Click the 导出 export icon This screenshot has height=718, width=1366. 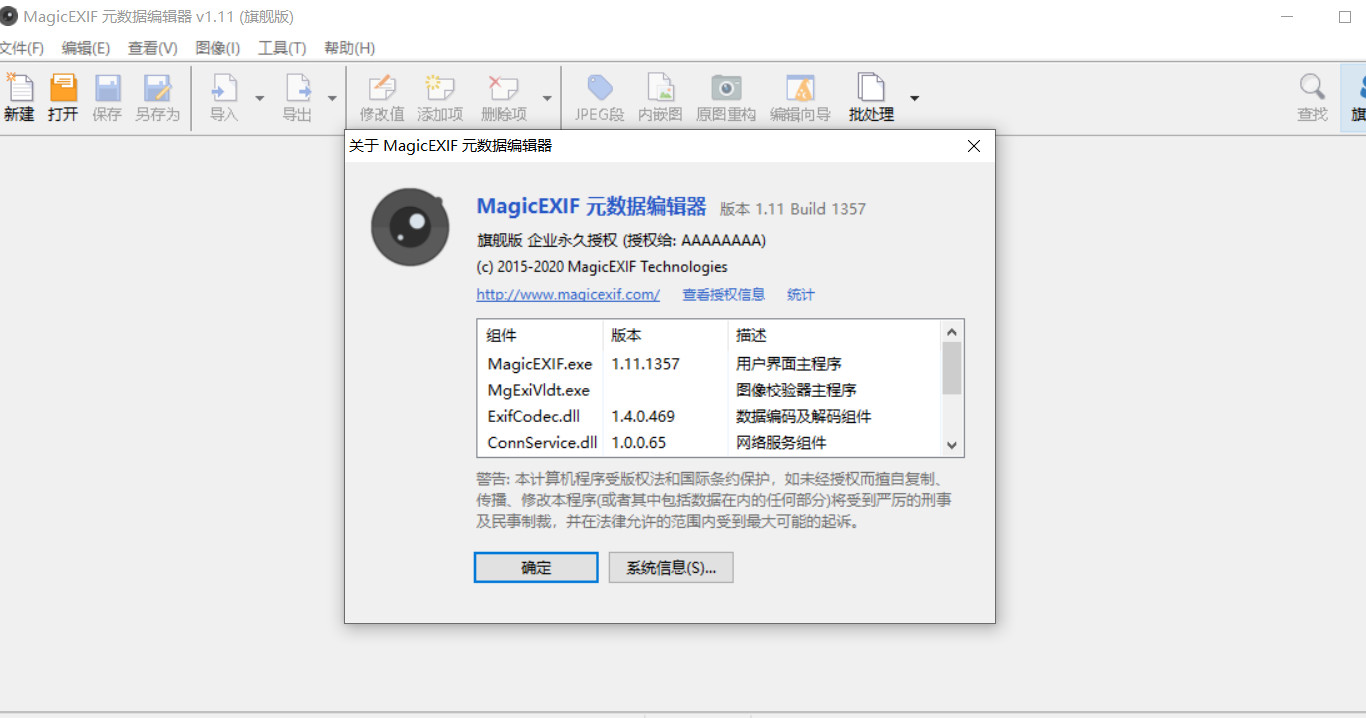click(297, 89)
